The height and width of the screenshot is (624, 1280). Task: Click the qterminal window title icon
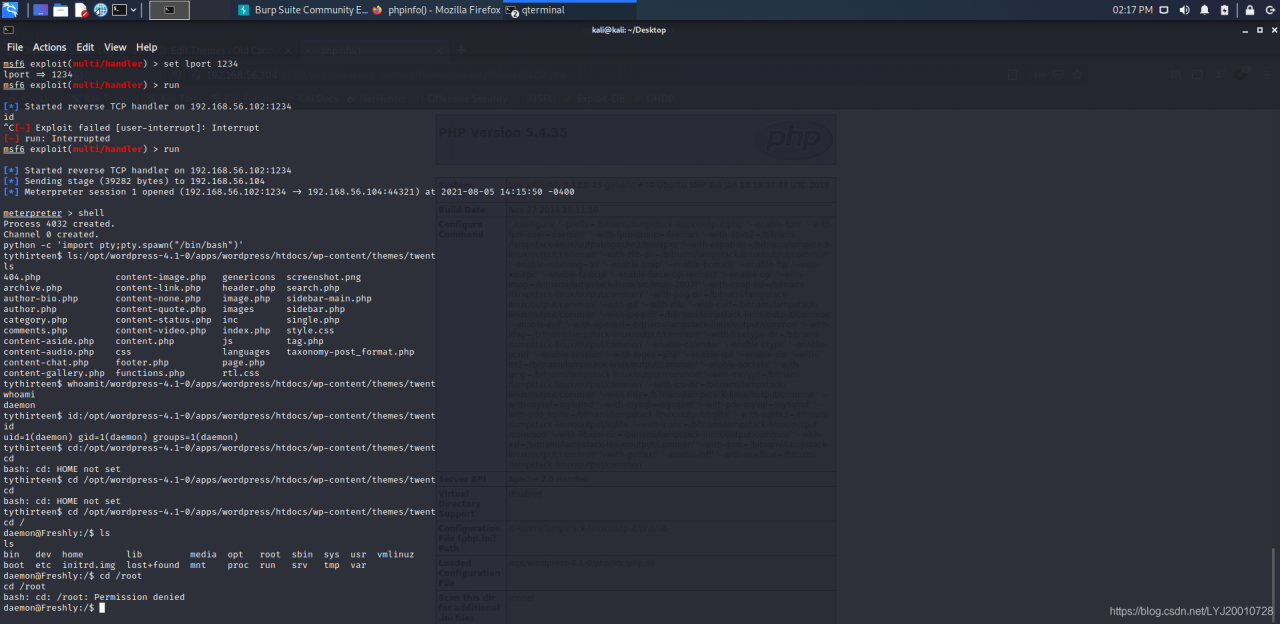[x=8, y=29]
